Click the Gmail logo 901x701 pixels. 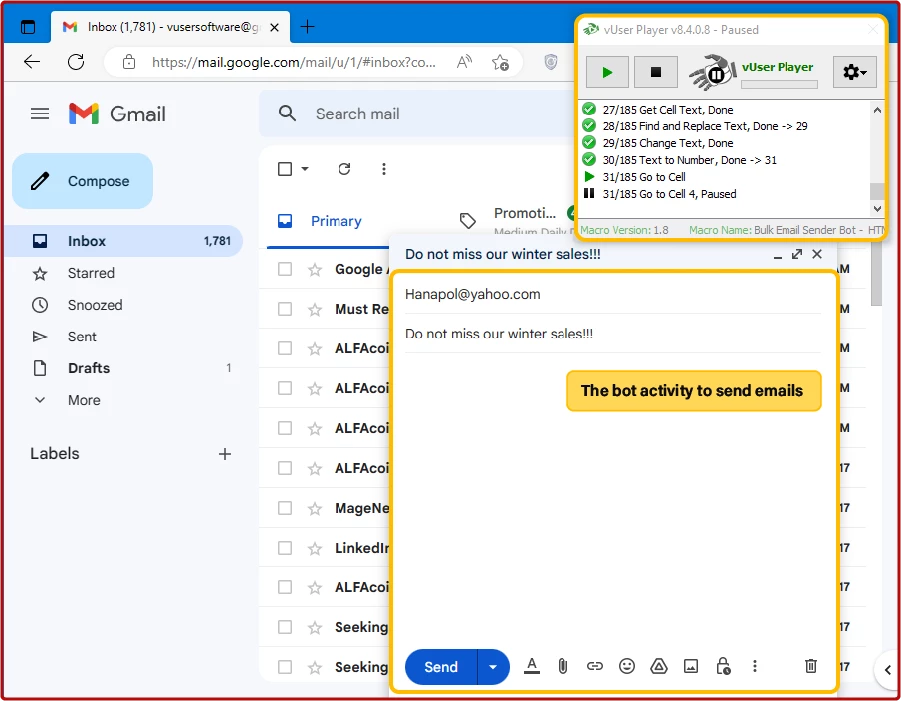[117, 114]
